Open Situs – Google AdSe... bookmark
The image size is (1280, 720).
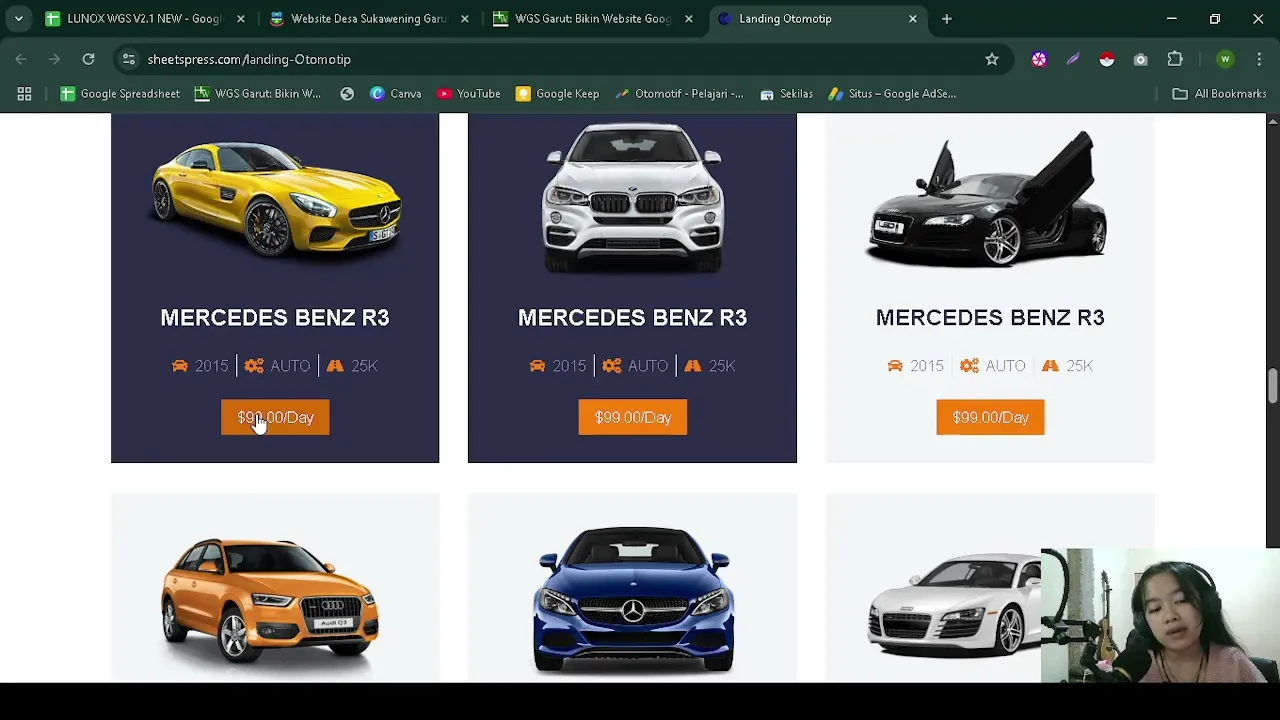[x=892, y=93]
